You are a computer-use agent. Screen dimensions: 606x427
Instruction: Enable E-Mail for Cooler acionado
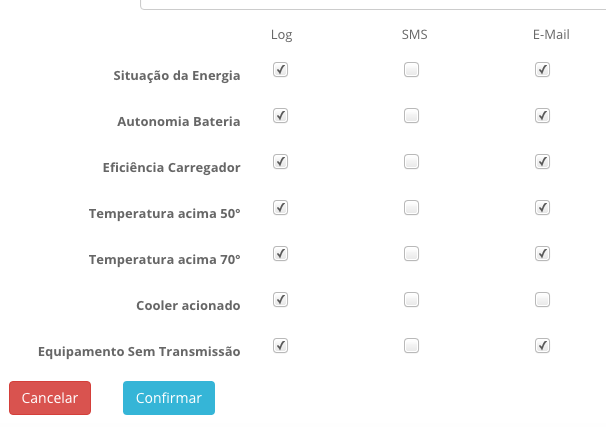coord(542,299)
